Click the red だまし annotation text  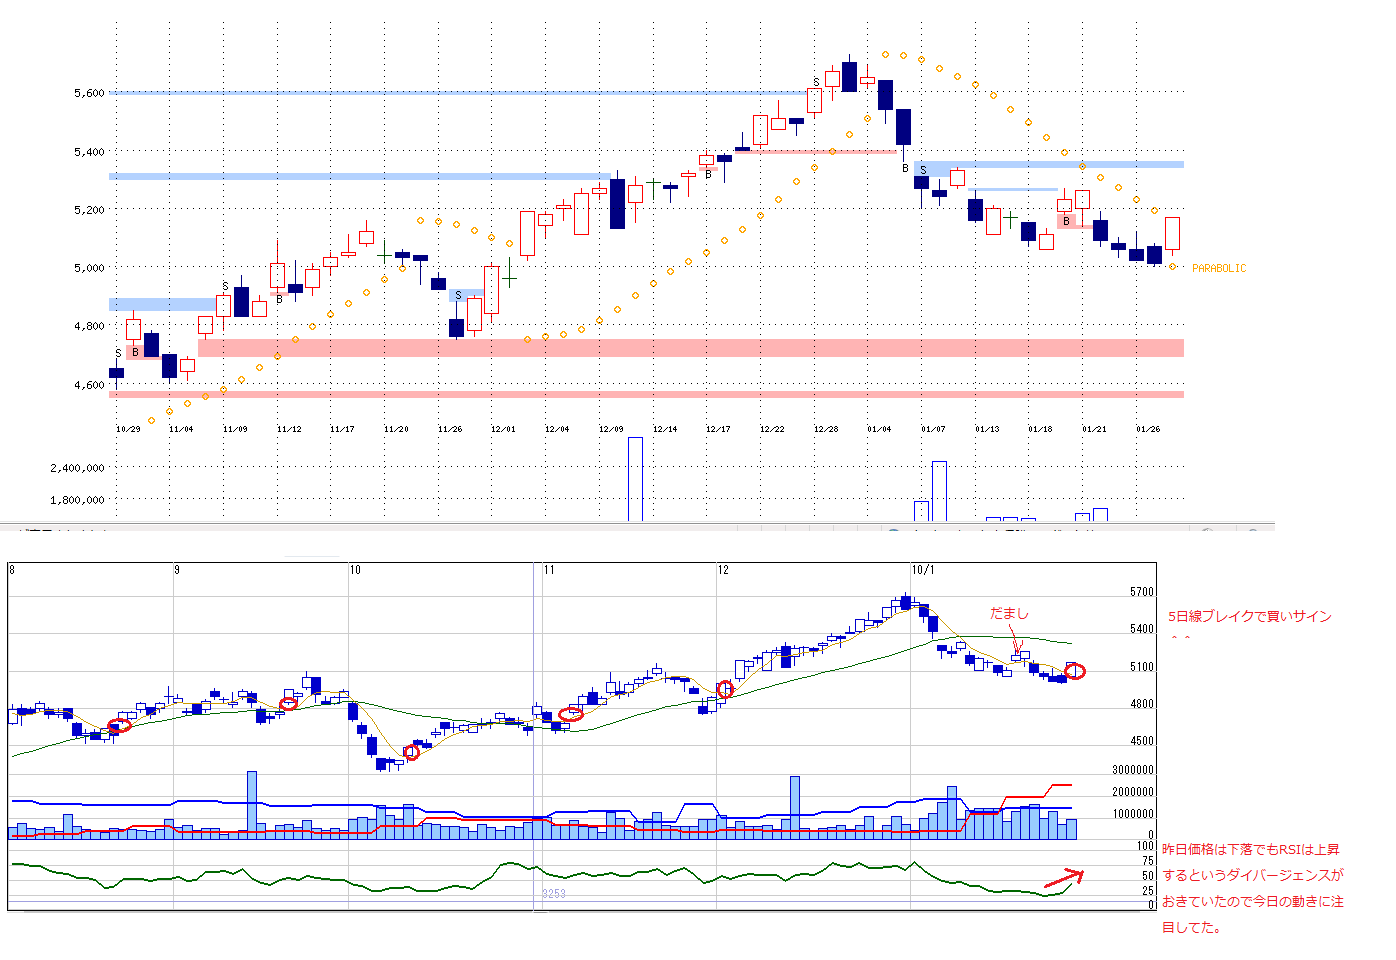pos(1009,613)
